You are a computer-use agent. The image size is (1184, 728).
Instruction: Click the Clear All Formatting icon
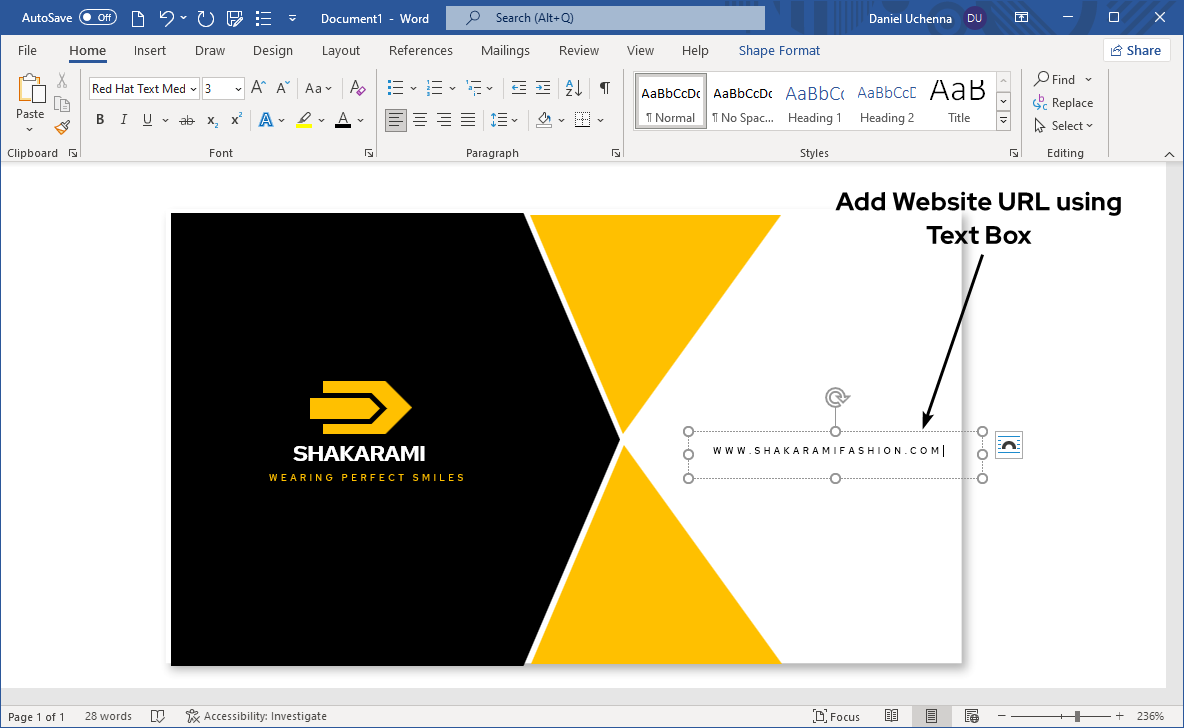358,88
